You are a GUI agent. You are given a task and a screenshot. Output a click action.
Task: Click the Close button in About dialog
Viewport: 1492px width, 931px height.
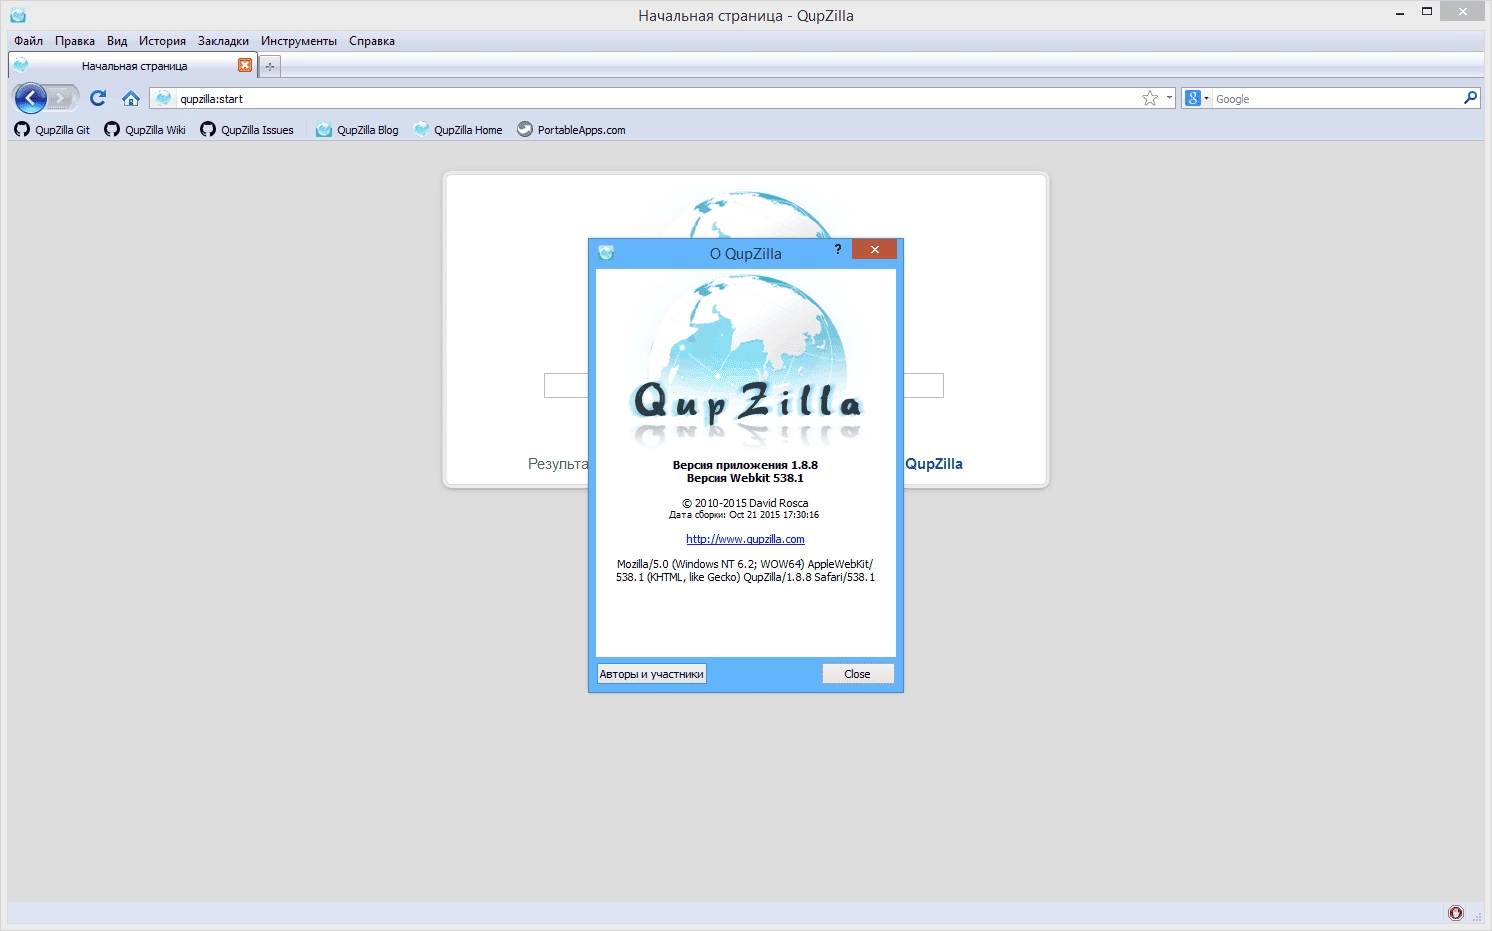tap(857, 674)
